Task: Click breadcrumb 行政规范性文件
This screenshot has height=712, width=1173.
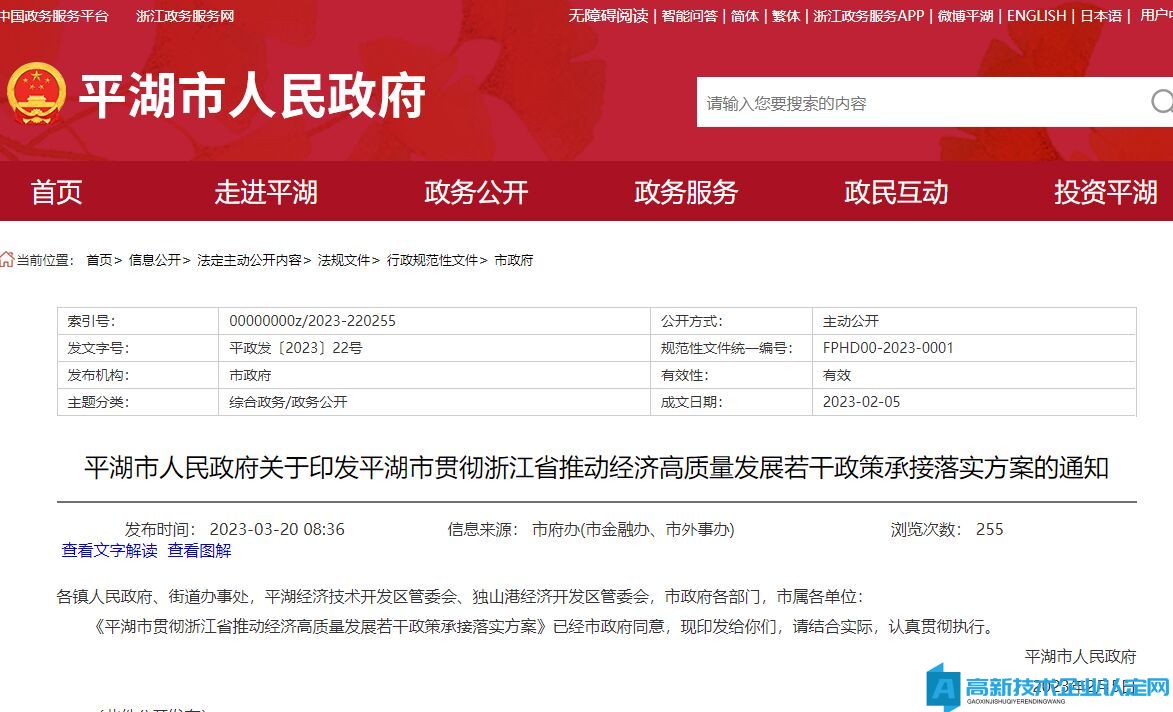Action: pyautogui.click(x=432, y=260)
